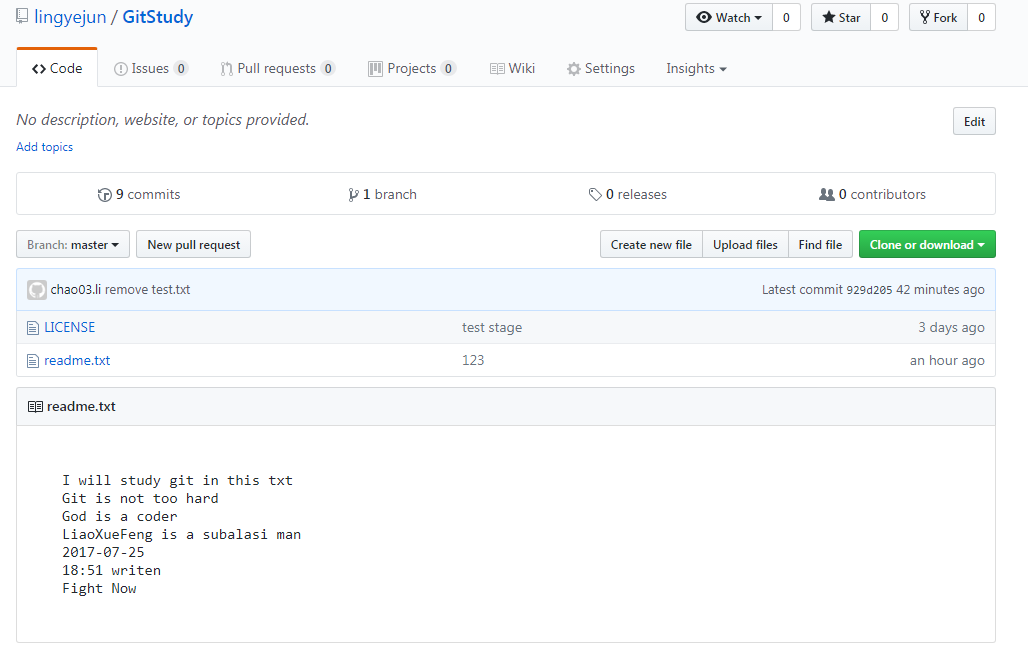Click the code brackets icon in the Code tab
1028x650 pixels.
point(39,69)
